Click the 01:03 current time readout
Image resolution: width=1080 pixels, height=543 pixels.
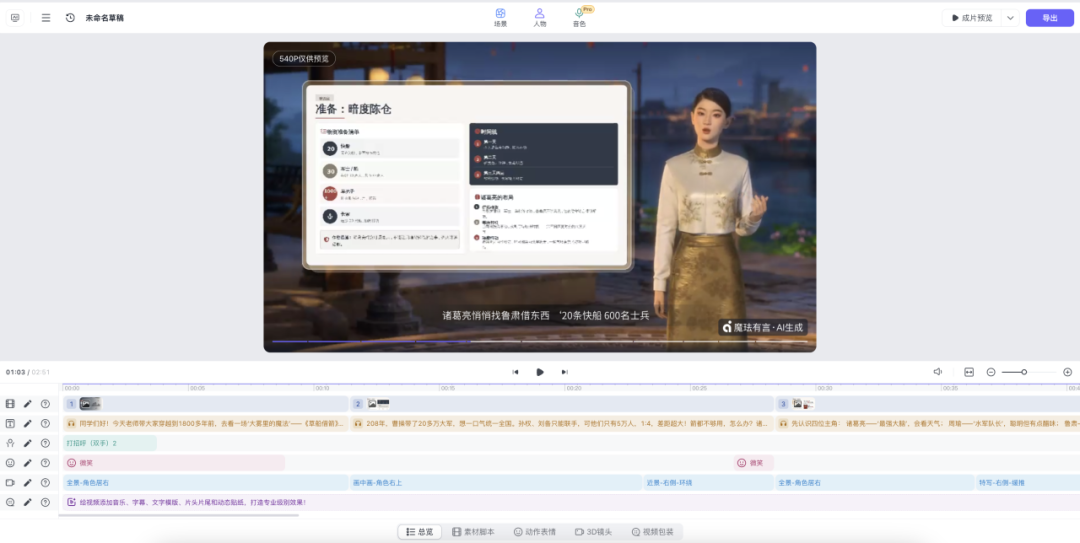click(15, 372)
